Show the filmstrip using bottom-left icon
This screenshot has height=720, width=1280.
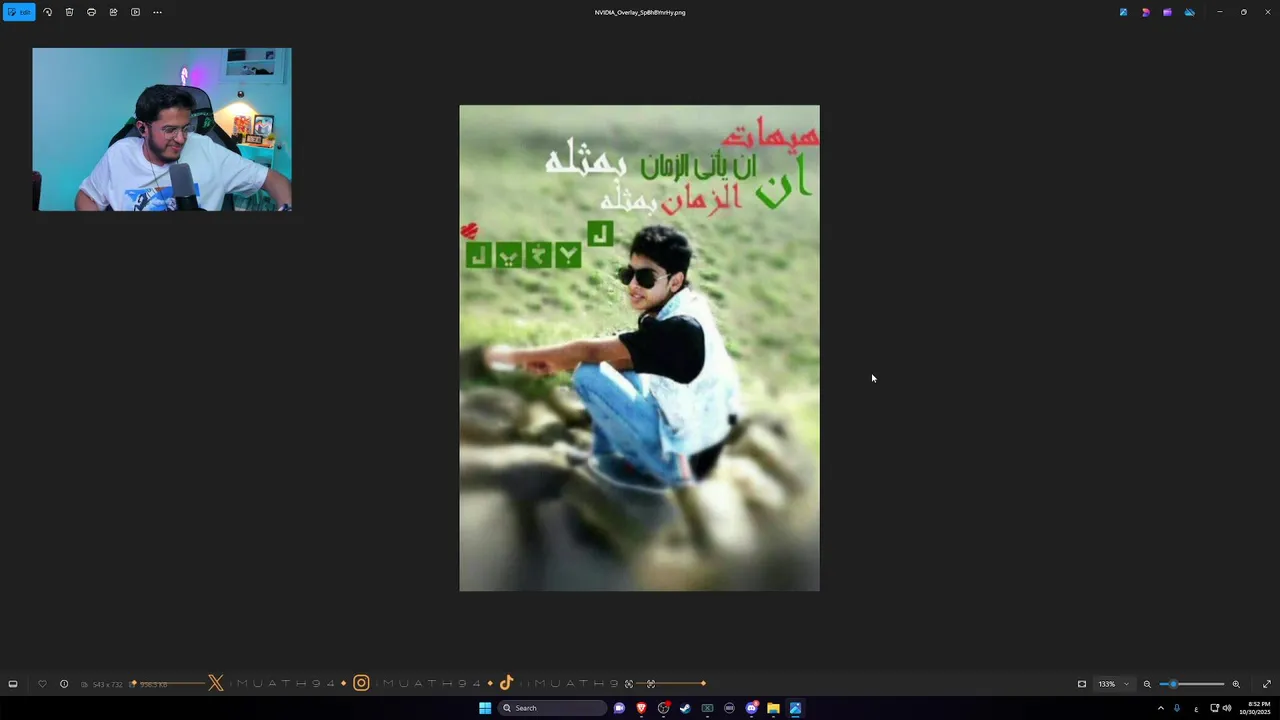pos(13,684)
